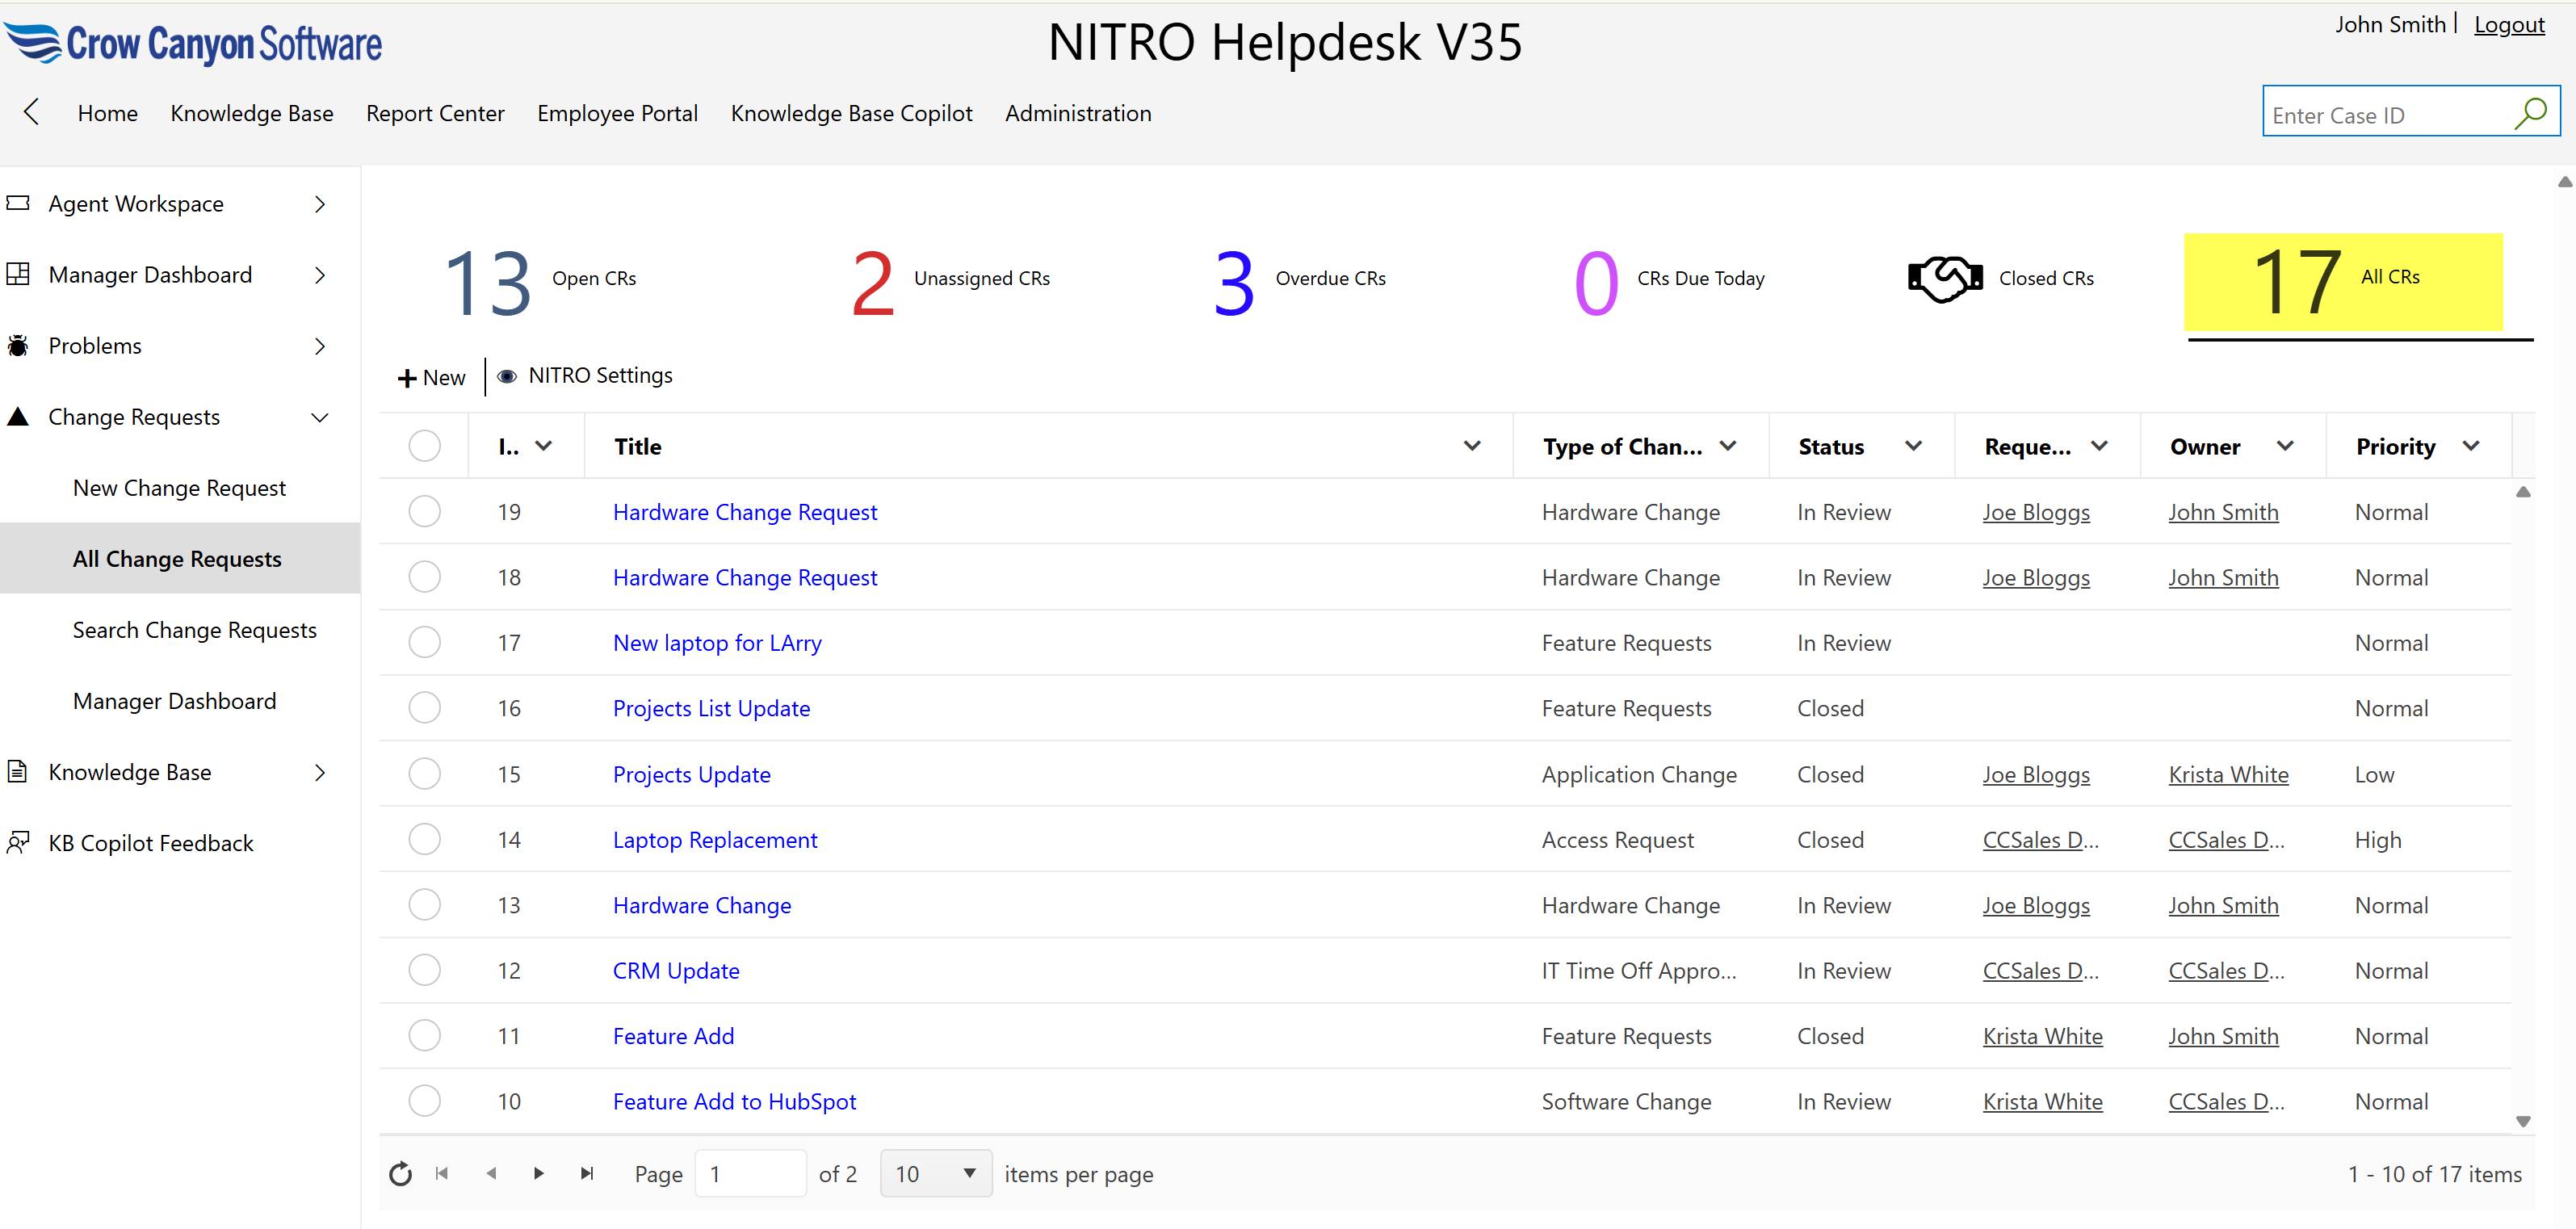This screenshot has width=2576, height=1229.
Task: Click the New button to create a request
Action: coord(430,376)
